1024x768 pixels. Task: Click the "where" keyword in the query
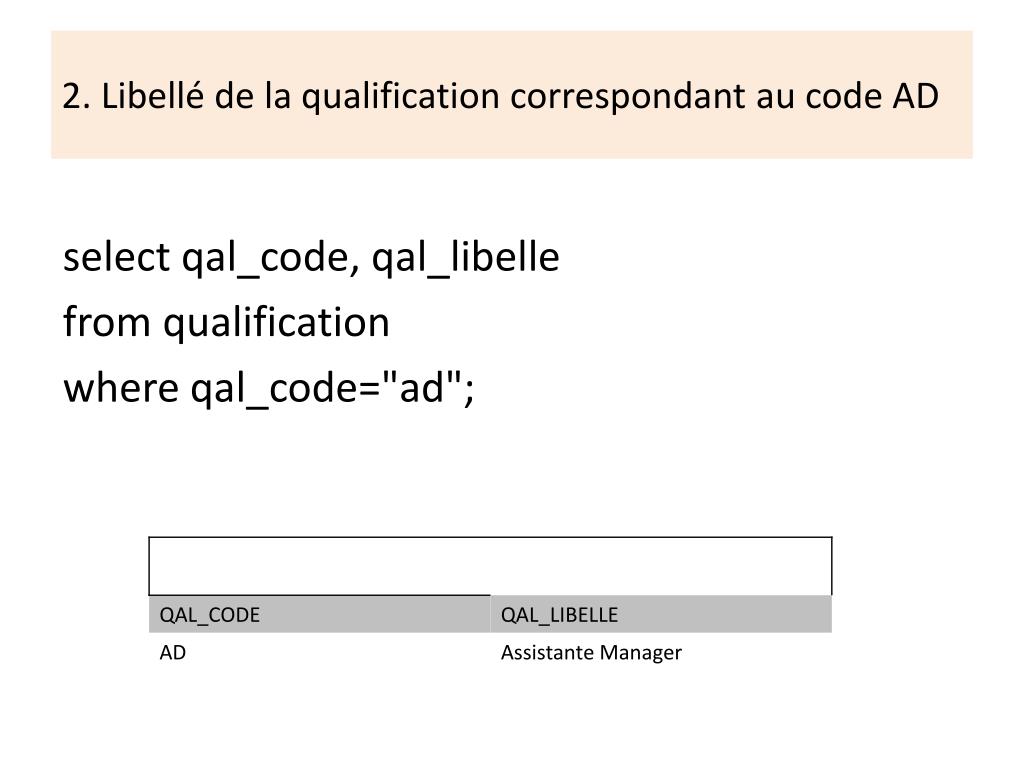point(121,387)
